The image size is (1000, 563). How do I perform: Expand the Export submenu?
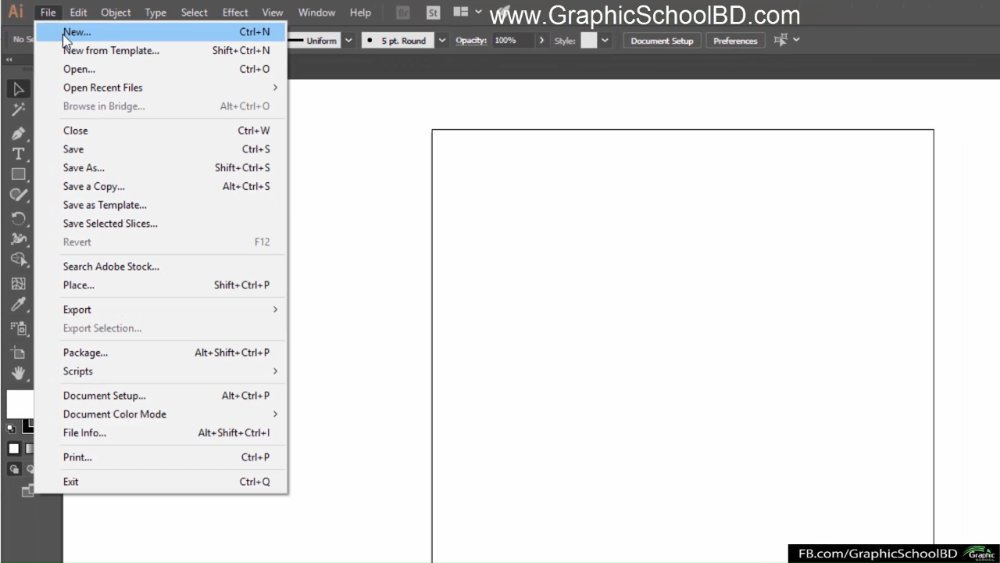point(276,309)
